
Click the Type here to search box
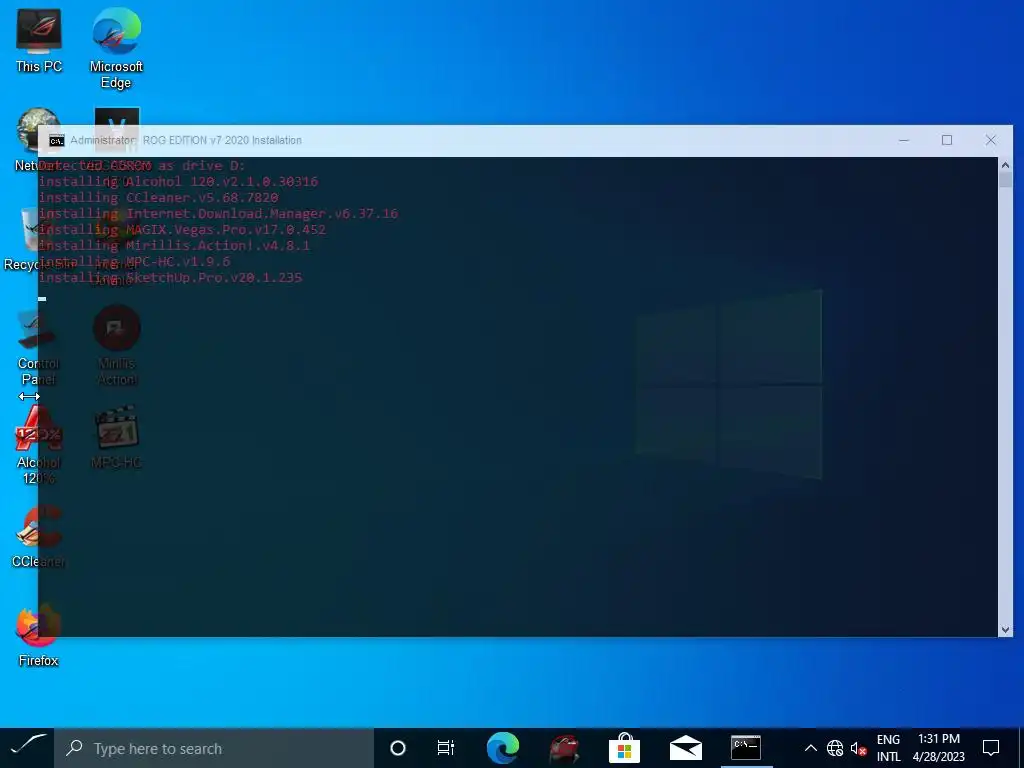pyautogui.click(x=214, y=748)
